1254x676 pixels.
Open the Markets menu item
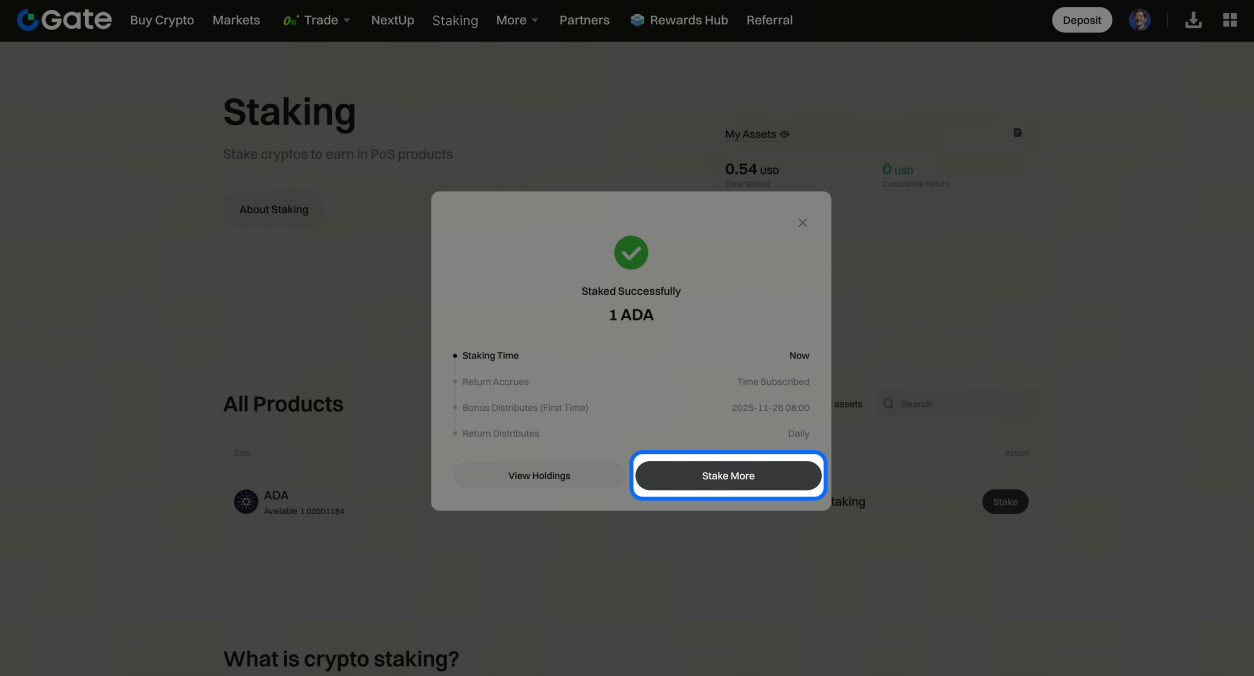pyautogui.click(x=236, y=20)
